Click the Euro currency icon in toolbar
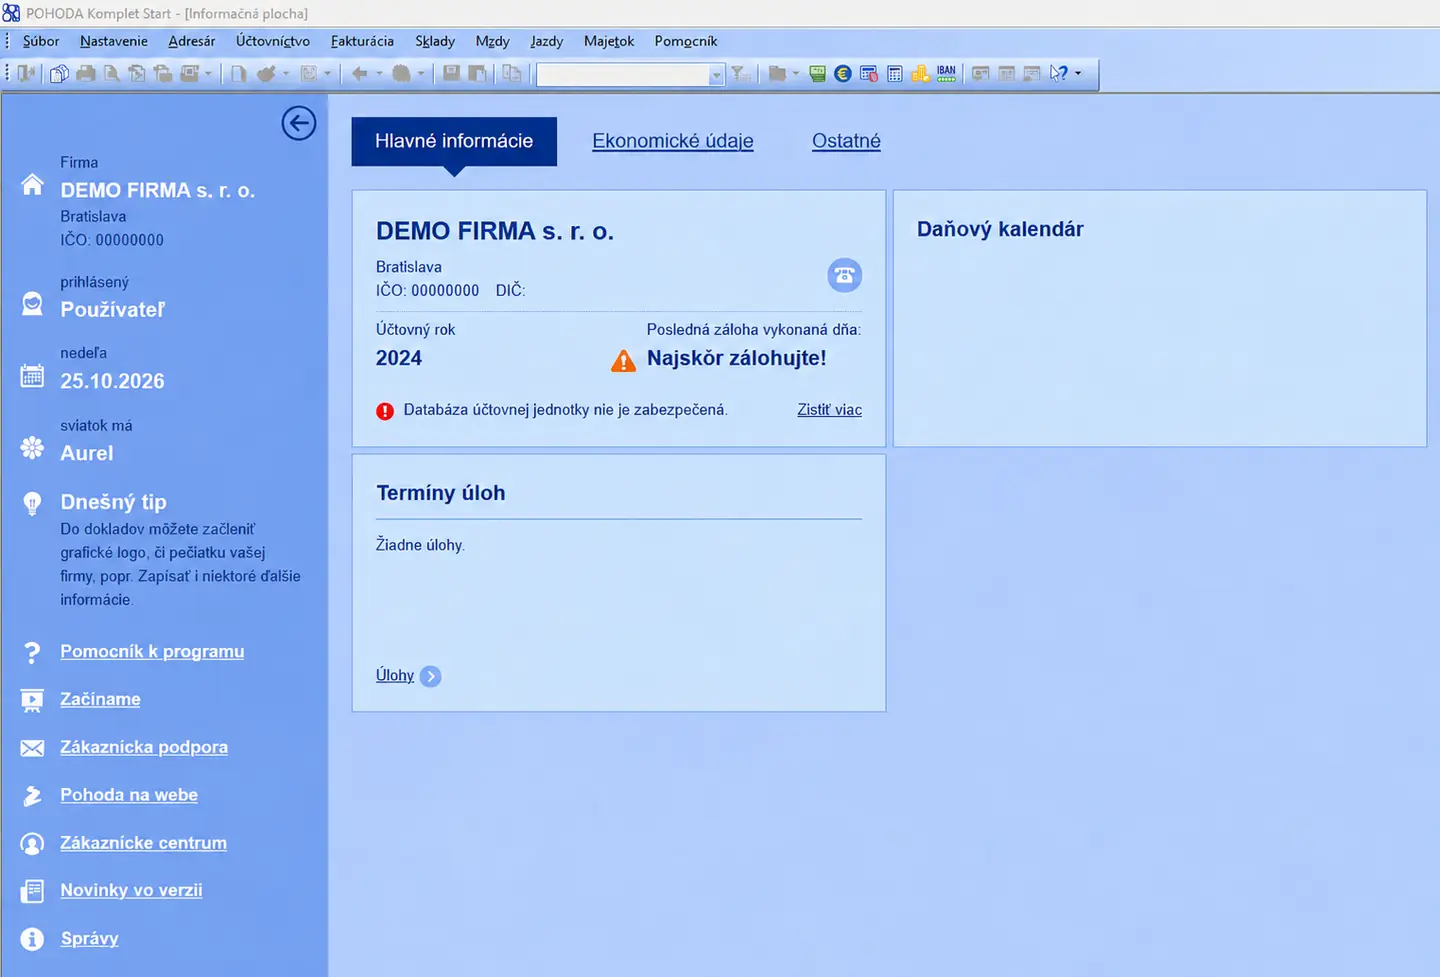Viewport: 1440px width, 977px height. tap(843, 73)
